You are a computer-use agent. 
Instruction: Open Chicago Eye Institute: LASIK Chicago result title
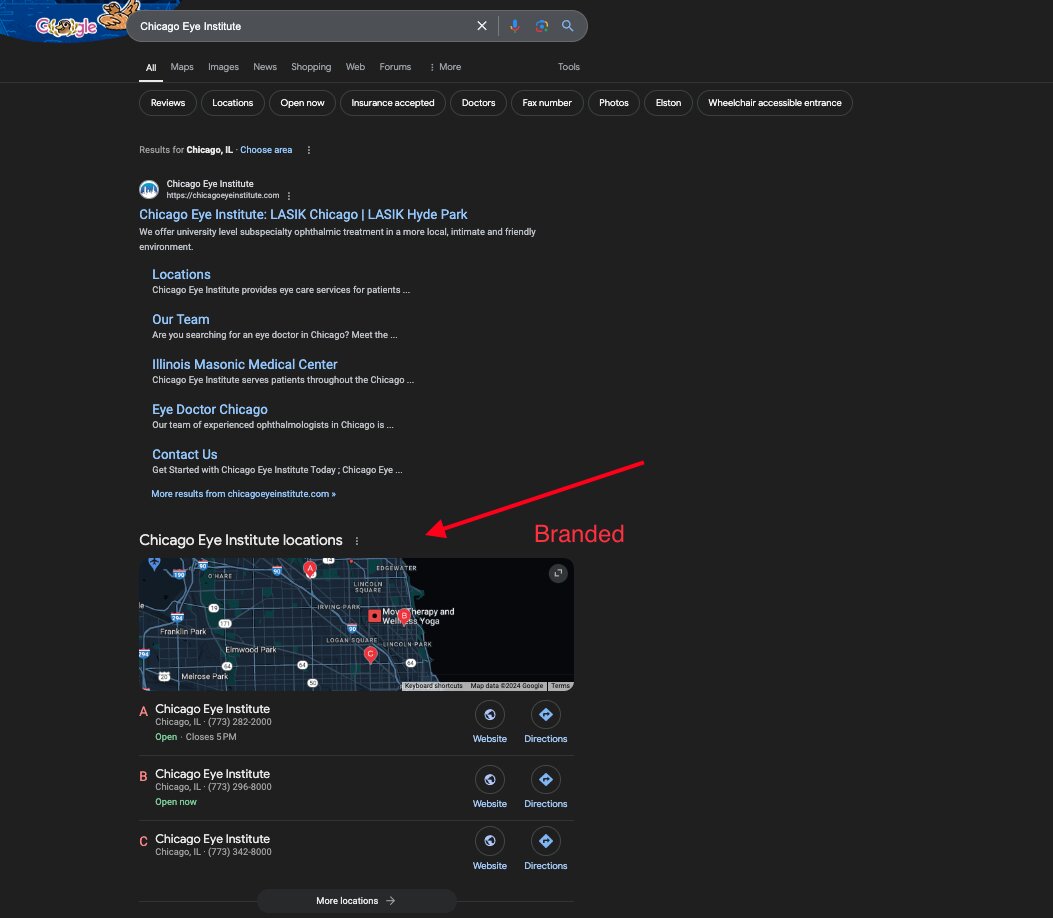303,214
